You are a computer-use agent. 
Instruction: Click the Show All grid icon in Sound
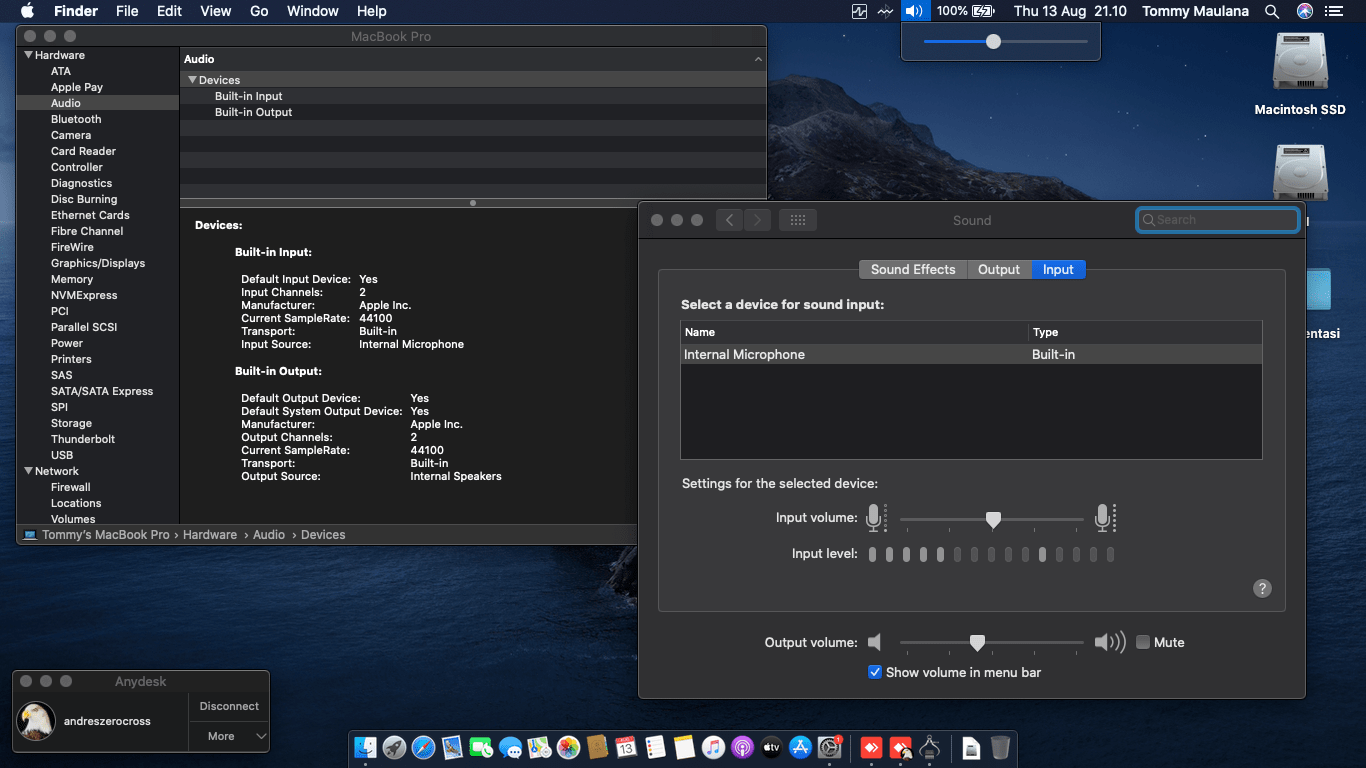click(x=797, y=220)
